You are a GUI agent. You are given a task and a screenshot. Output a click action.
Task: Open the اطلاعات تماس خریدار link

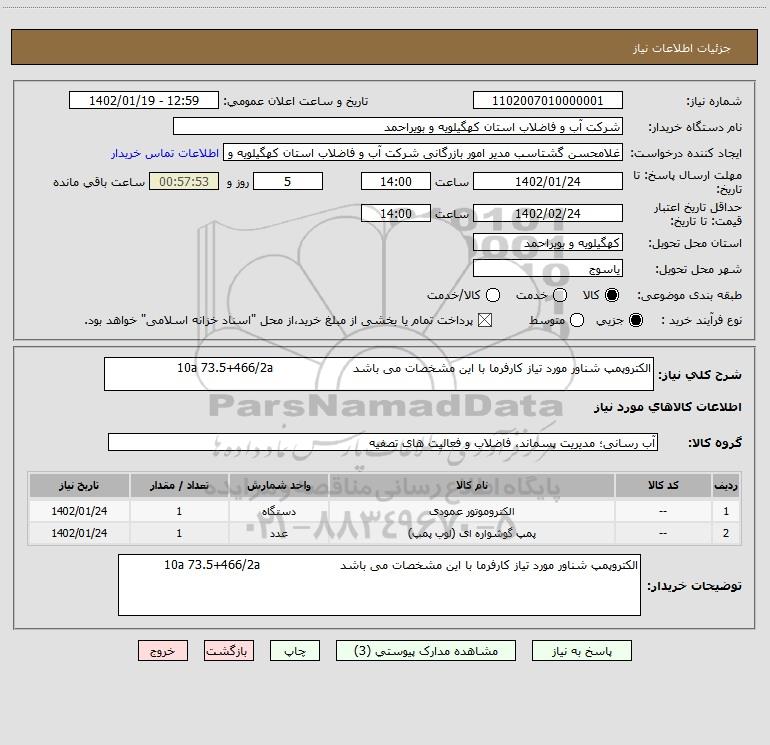tap(165, 153)
